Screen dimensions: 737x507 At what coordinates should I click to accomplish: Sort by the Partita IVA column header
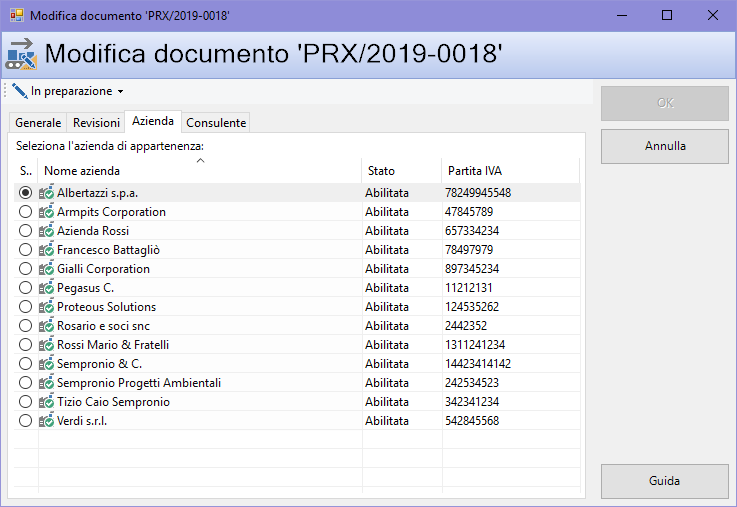coord(510,171)
